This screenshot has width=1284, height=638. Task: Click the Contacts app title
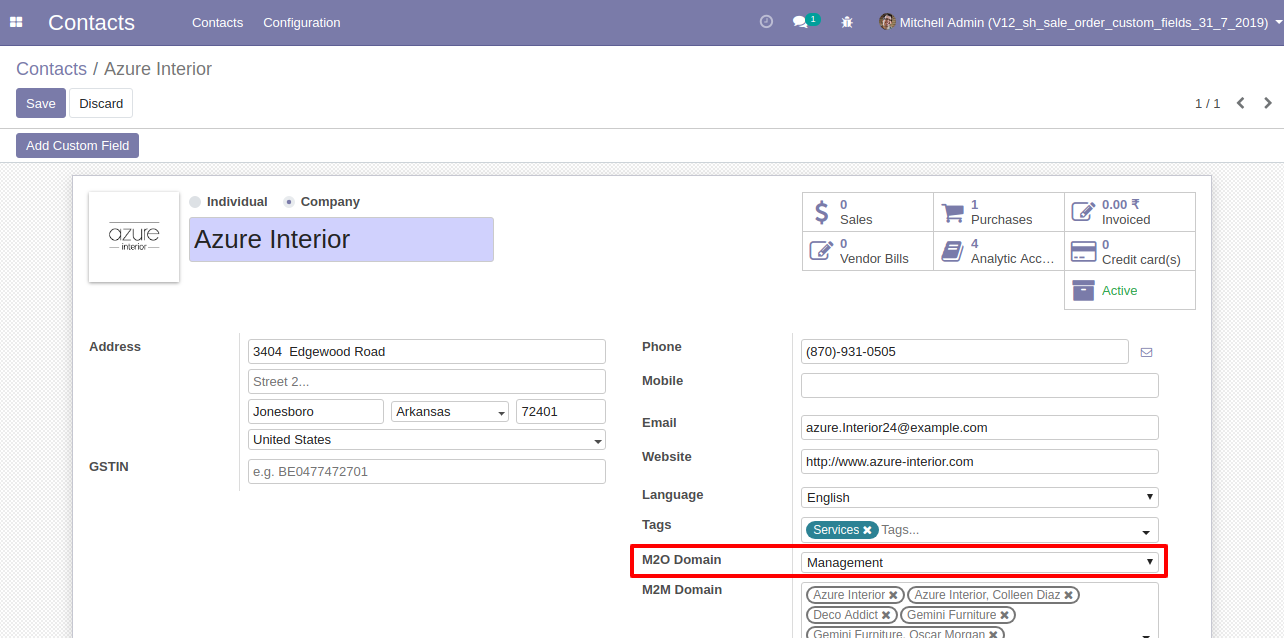[91, 22]
